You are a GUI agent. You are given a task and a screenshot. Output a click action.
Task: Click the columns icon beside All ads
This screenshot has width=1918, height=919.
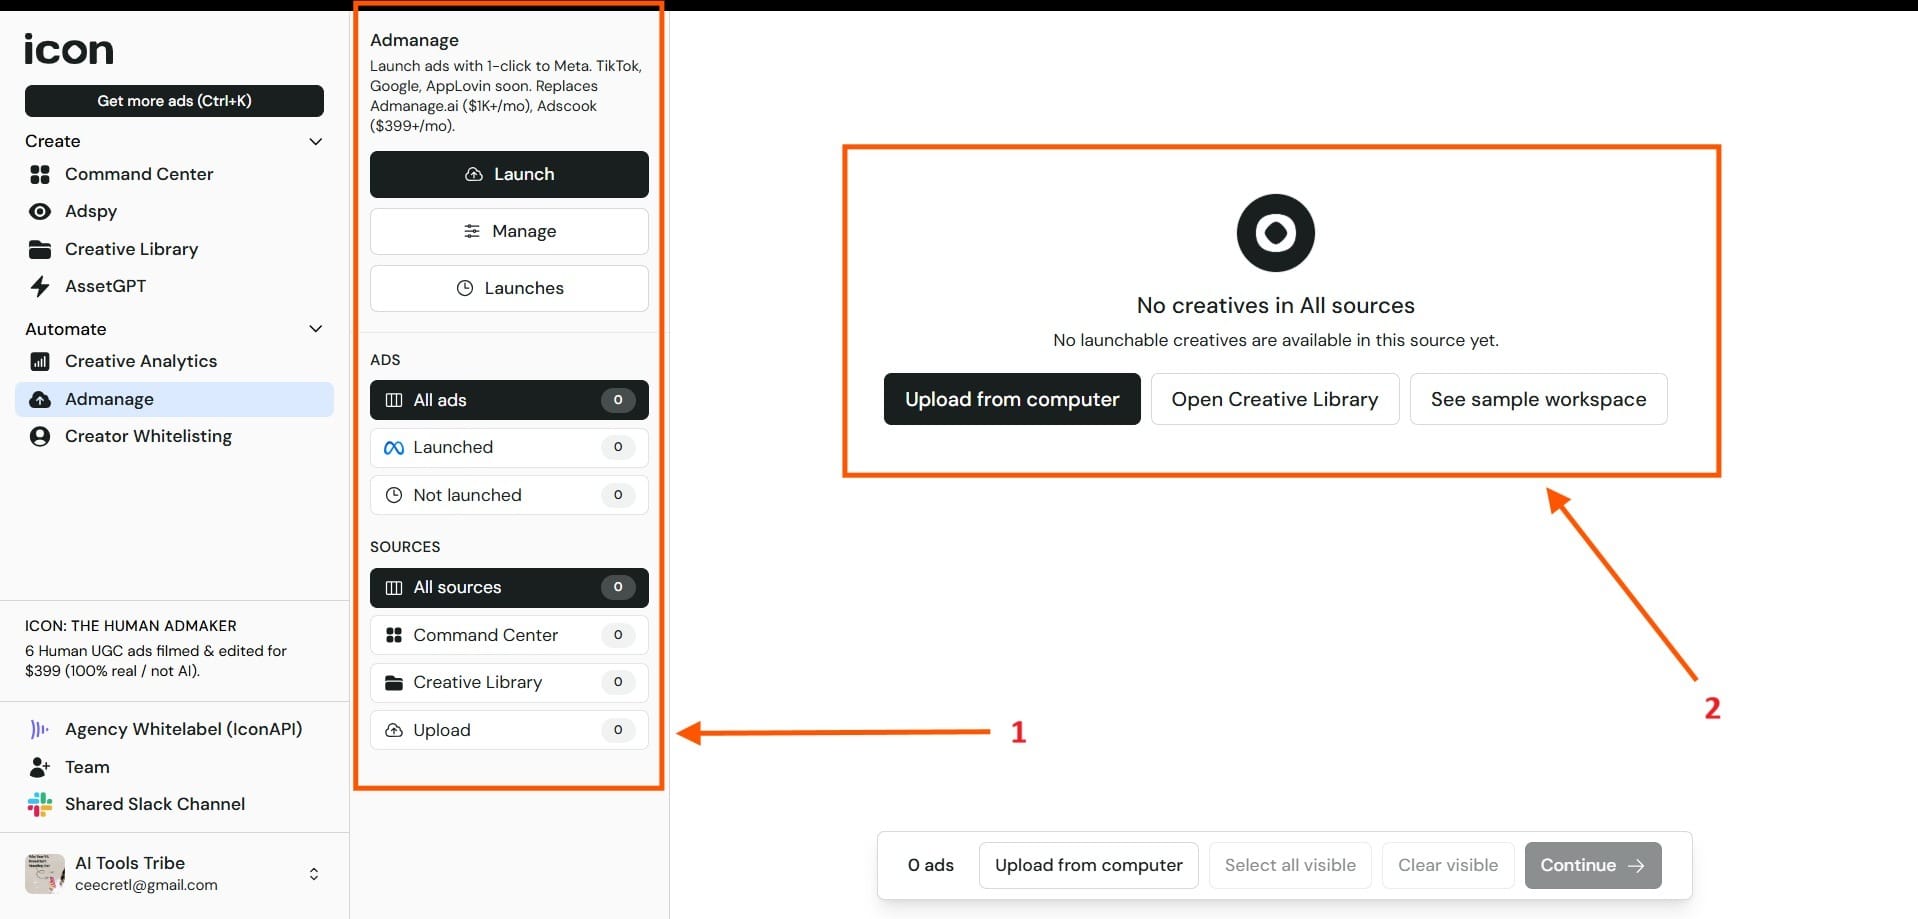pos(394,400)
